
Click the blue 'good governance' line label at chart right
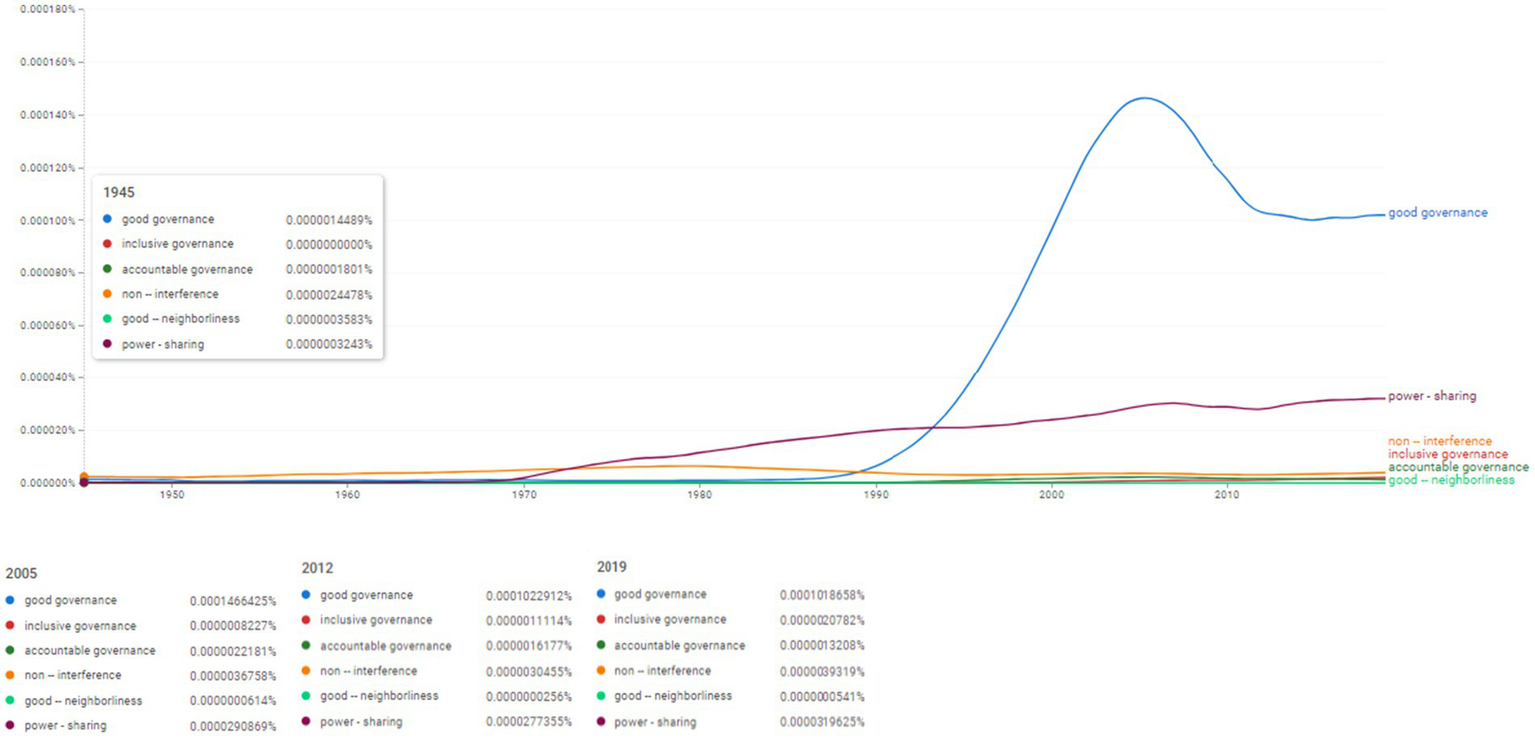pos(1437,213)
